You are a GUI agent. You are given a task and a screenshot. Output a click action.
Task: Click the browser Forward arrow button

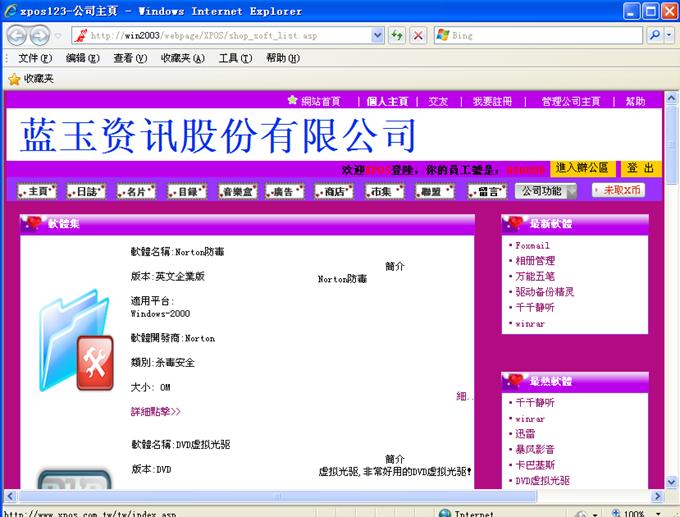pos(39,35)
